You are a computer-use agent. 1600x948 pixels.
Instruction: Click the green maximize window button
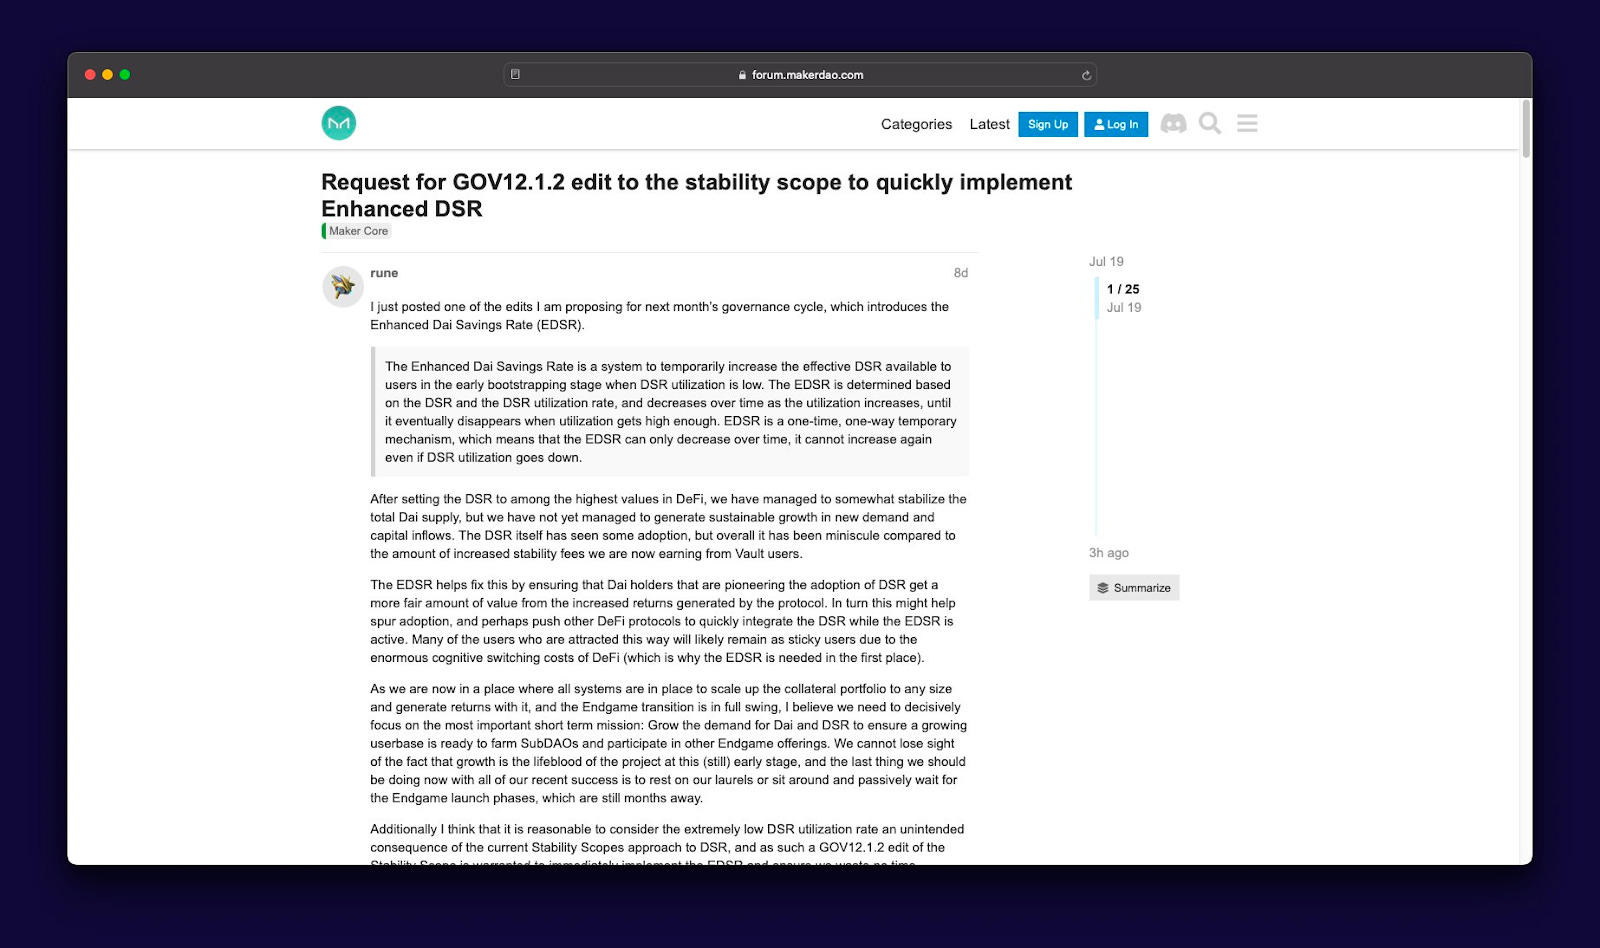125,75
